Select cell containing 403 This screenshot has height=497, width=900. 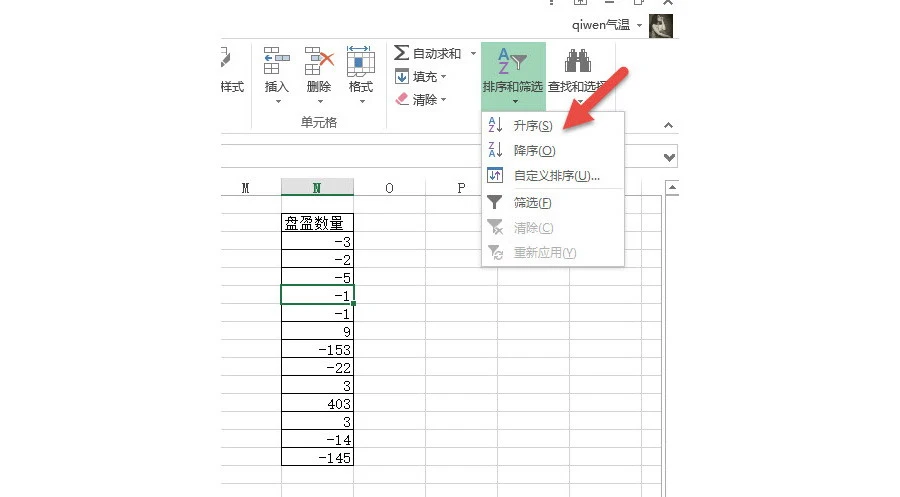[317, 402]
